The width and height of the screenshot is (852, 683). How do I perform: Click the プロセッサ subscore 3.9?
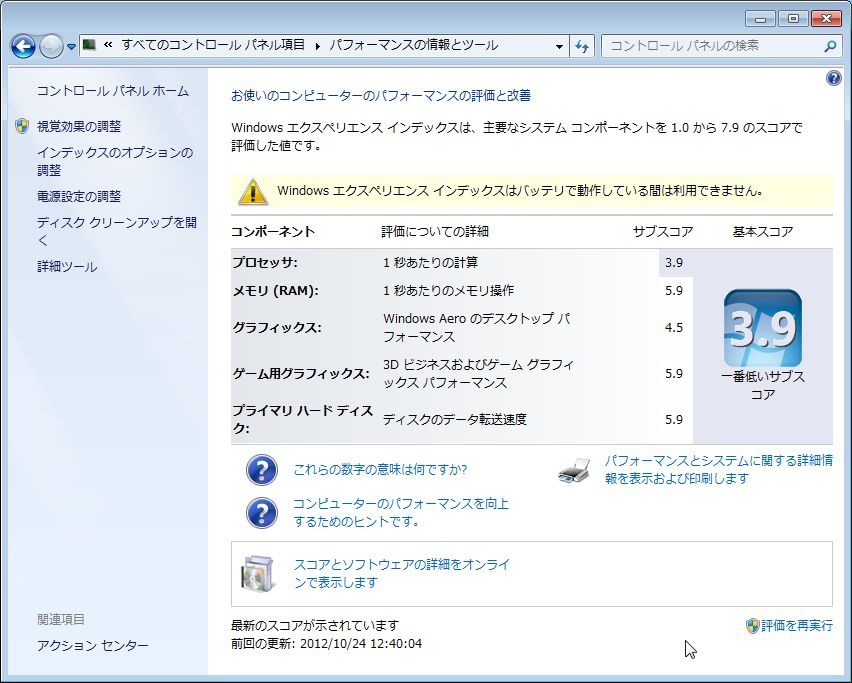coord(674,262)
